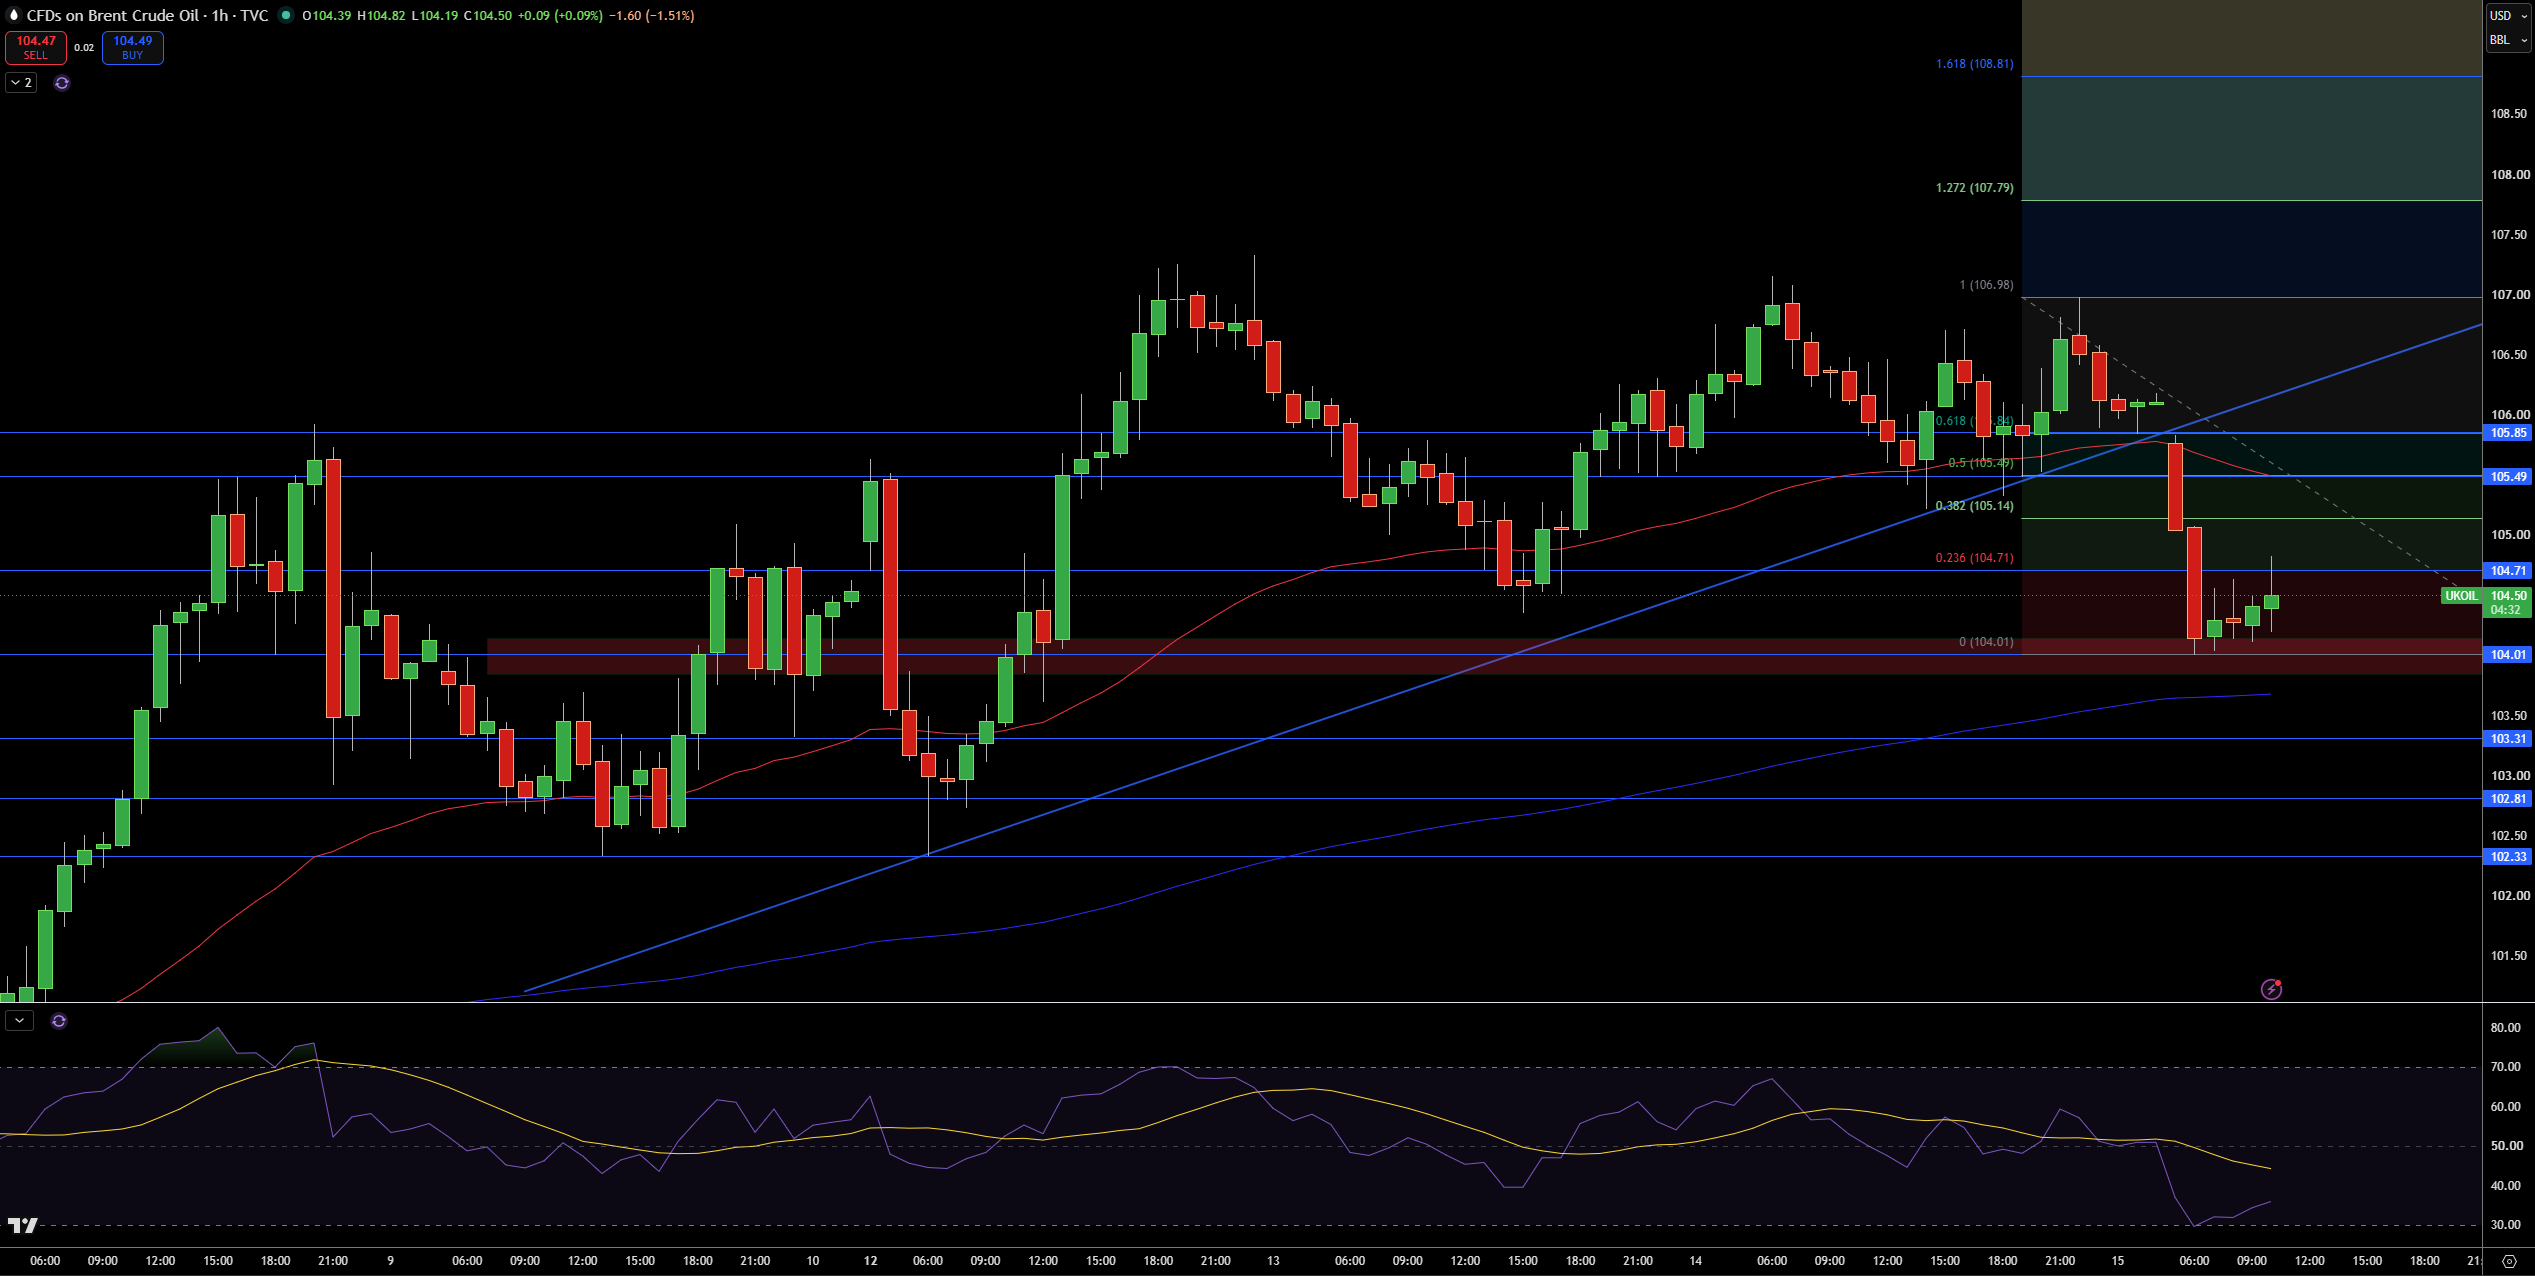This screenshot has height=1276, width=2535.
Task: Select the 102.33 horizontal line price label
Action: coord(2508,857)
